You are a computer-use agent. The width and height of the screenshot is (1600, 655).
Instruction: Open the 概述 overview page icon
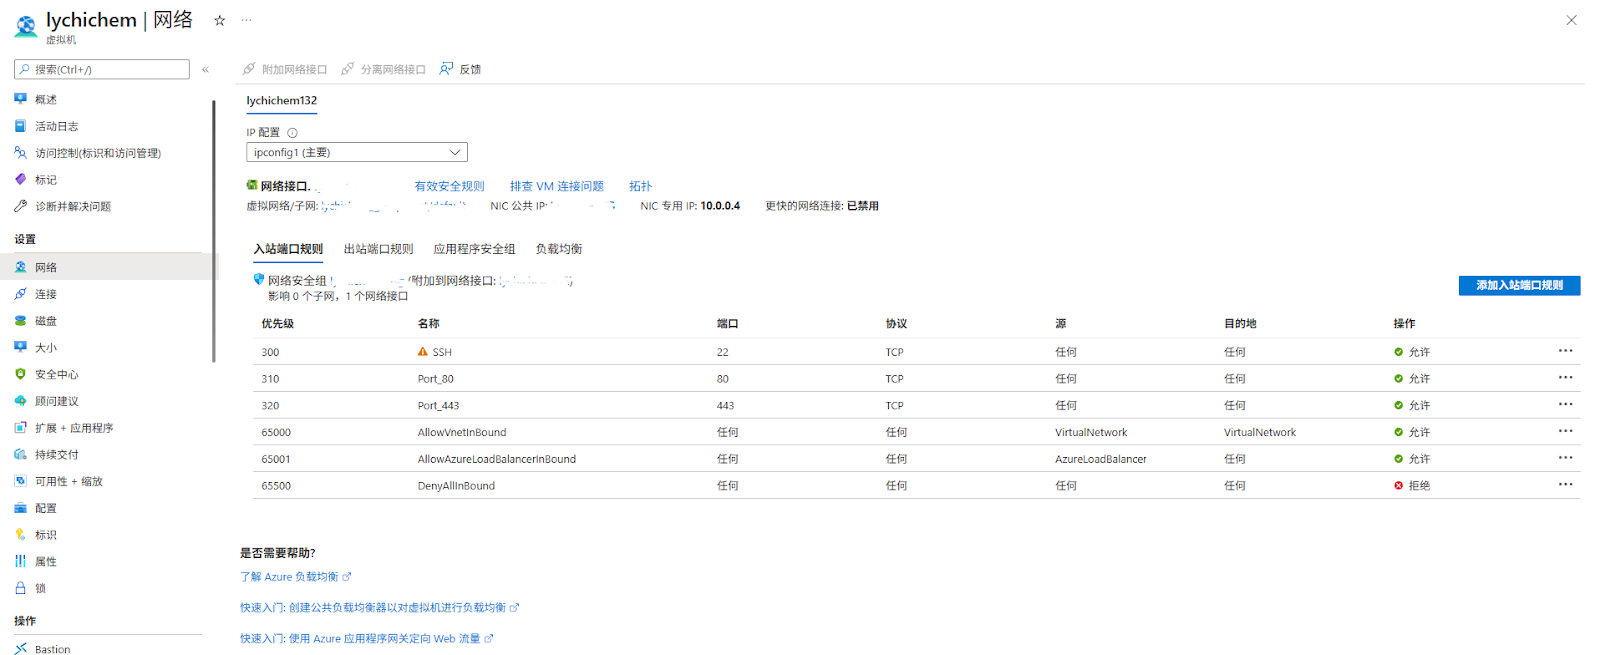(x=20, y=99)
